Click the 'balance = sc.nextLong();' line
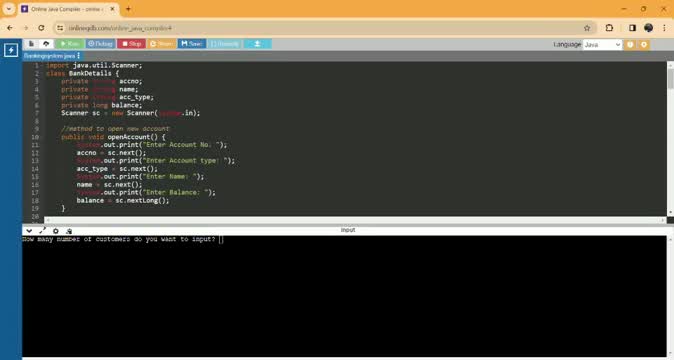The width and height of the screenshot is (674, 360). click(x=123, y=201)
